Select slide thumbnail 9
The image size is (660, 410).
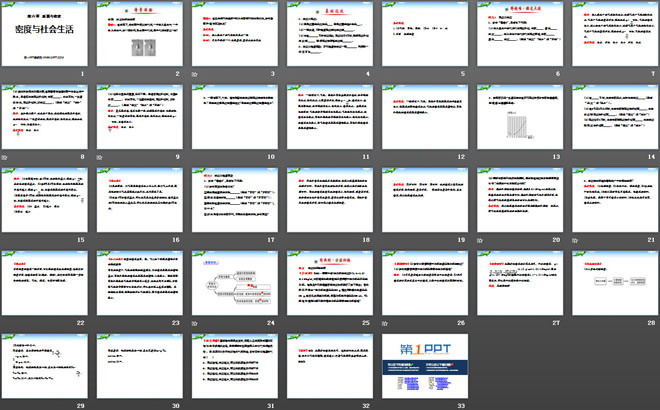tap(140, 117)
